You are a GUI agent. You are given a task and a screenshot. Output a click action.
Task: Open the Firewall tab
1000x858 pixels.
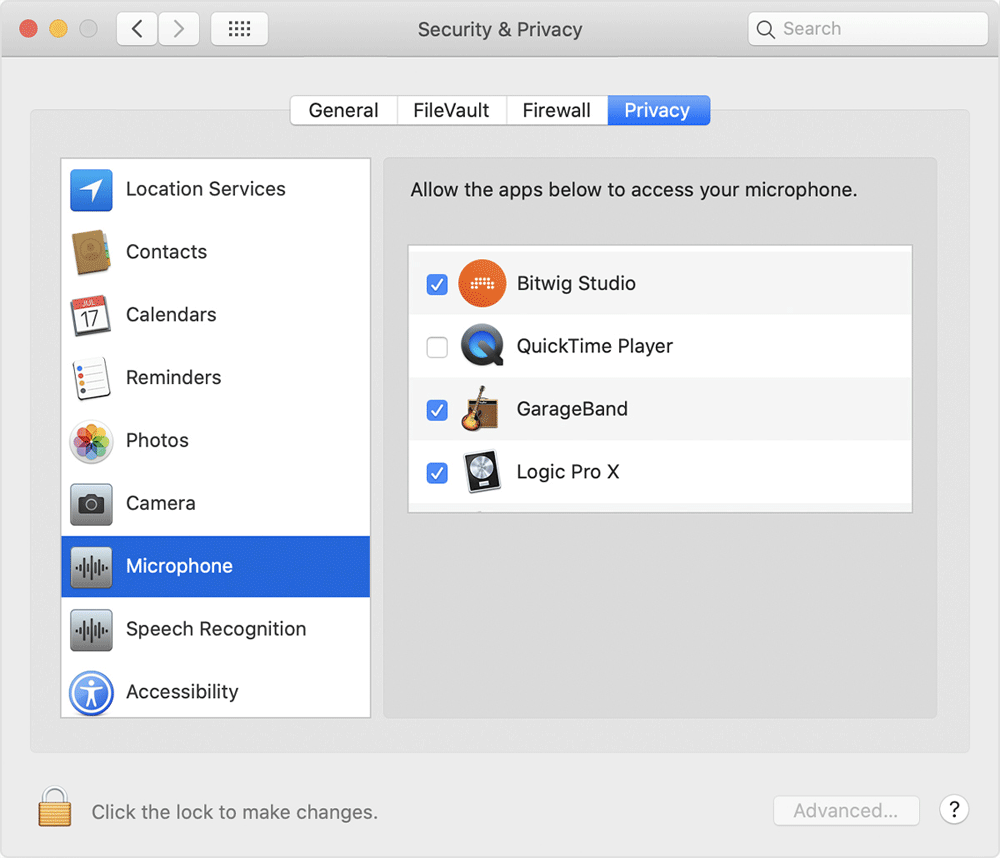pos(557,110)
